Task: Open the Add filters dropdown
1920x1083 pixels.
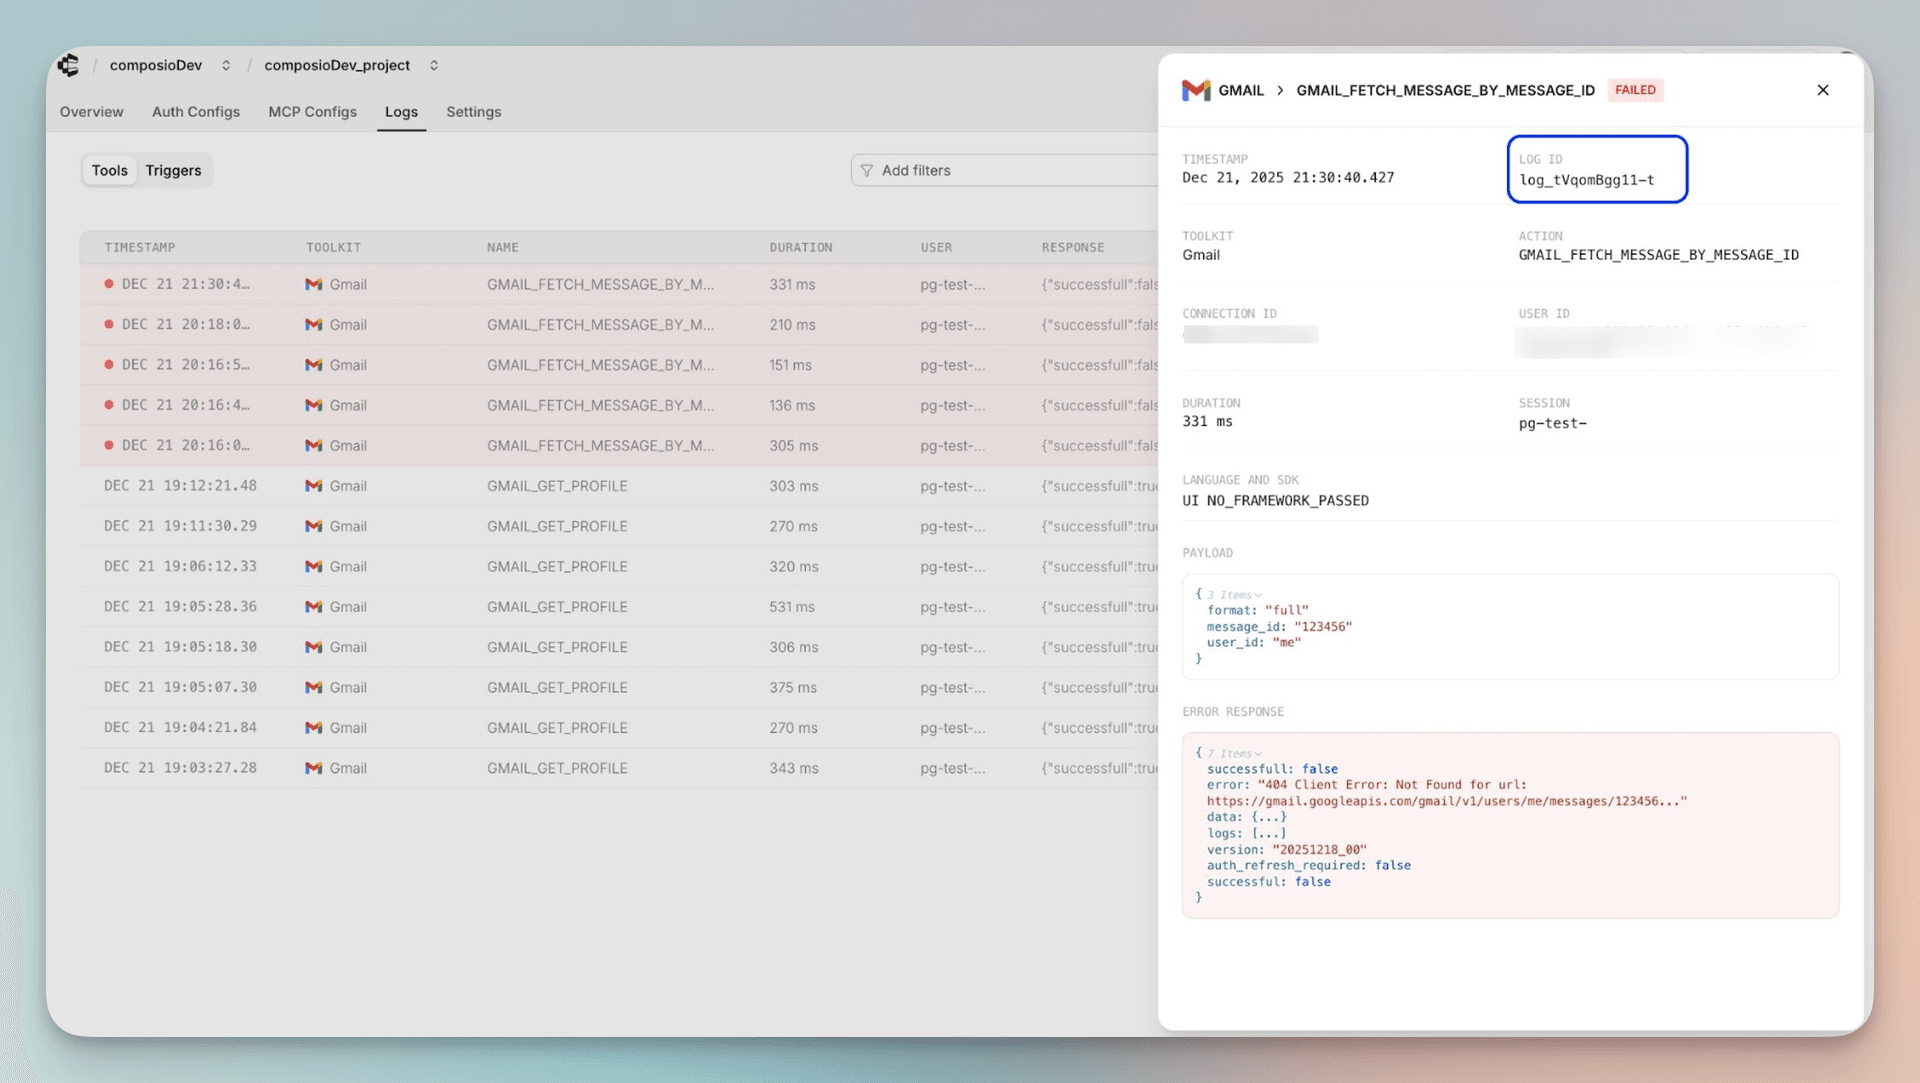Action: (915, 170)
